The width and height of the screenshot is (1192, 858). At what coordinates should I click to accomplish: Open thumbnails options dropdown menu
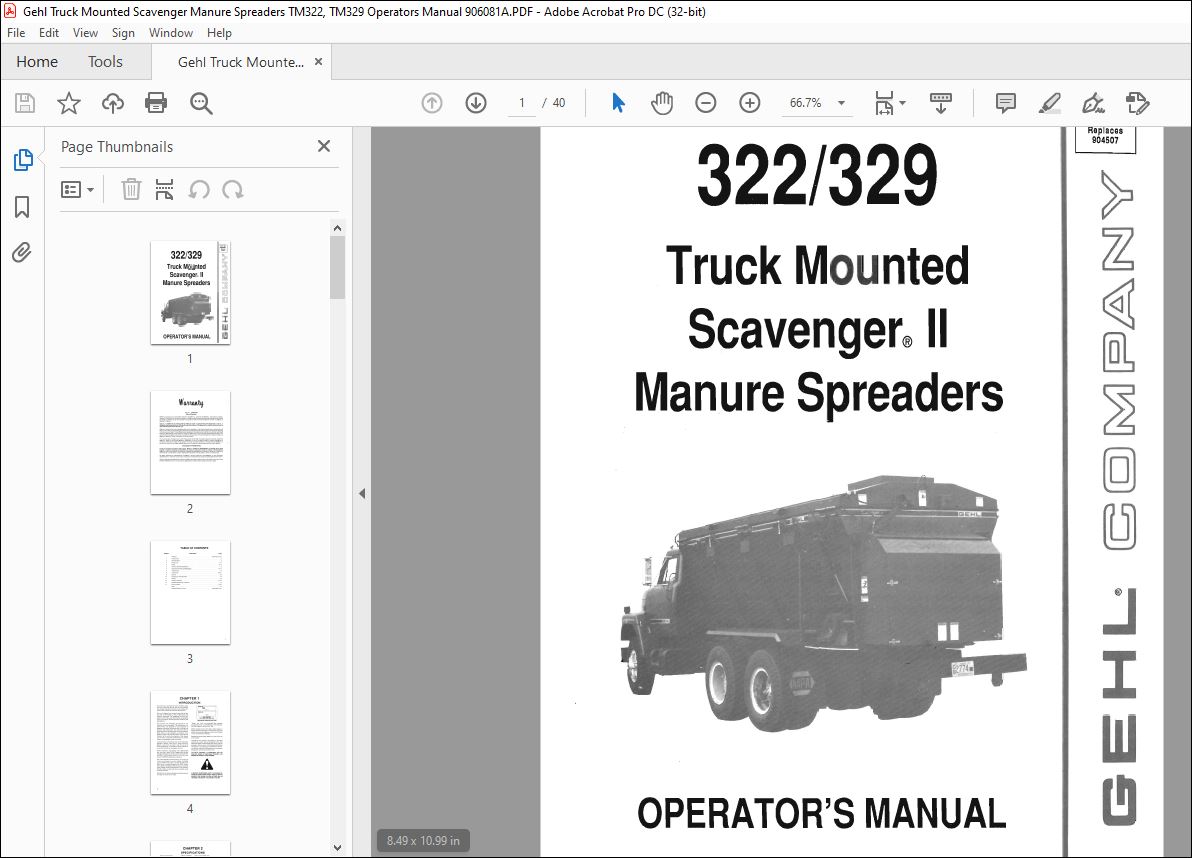78,189
